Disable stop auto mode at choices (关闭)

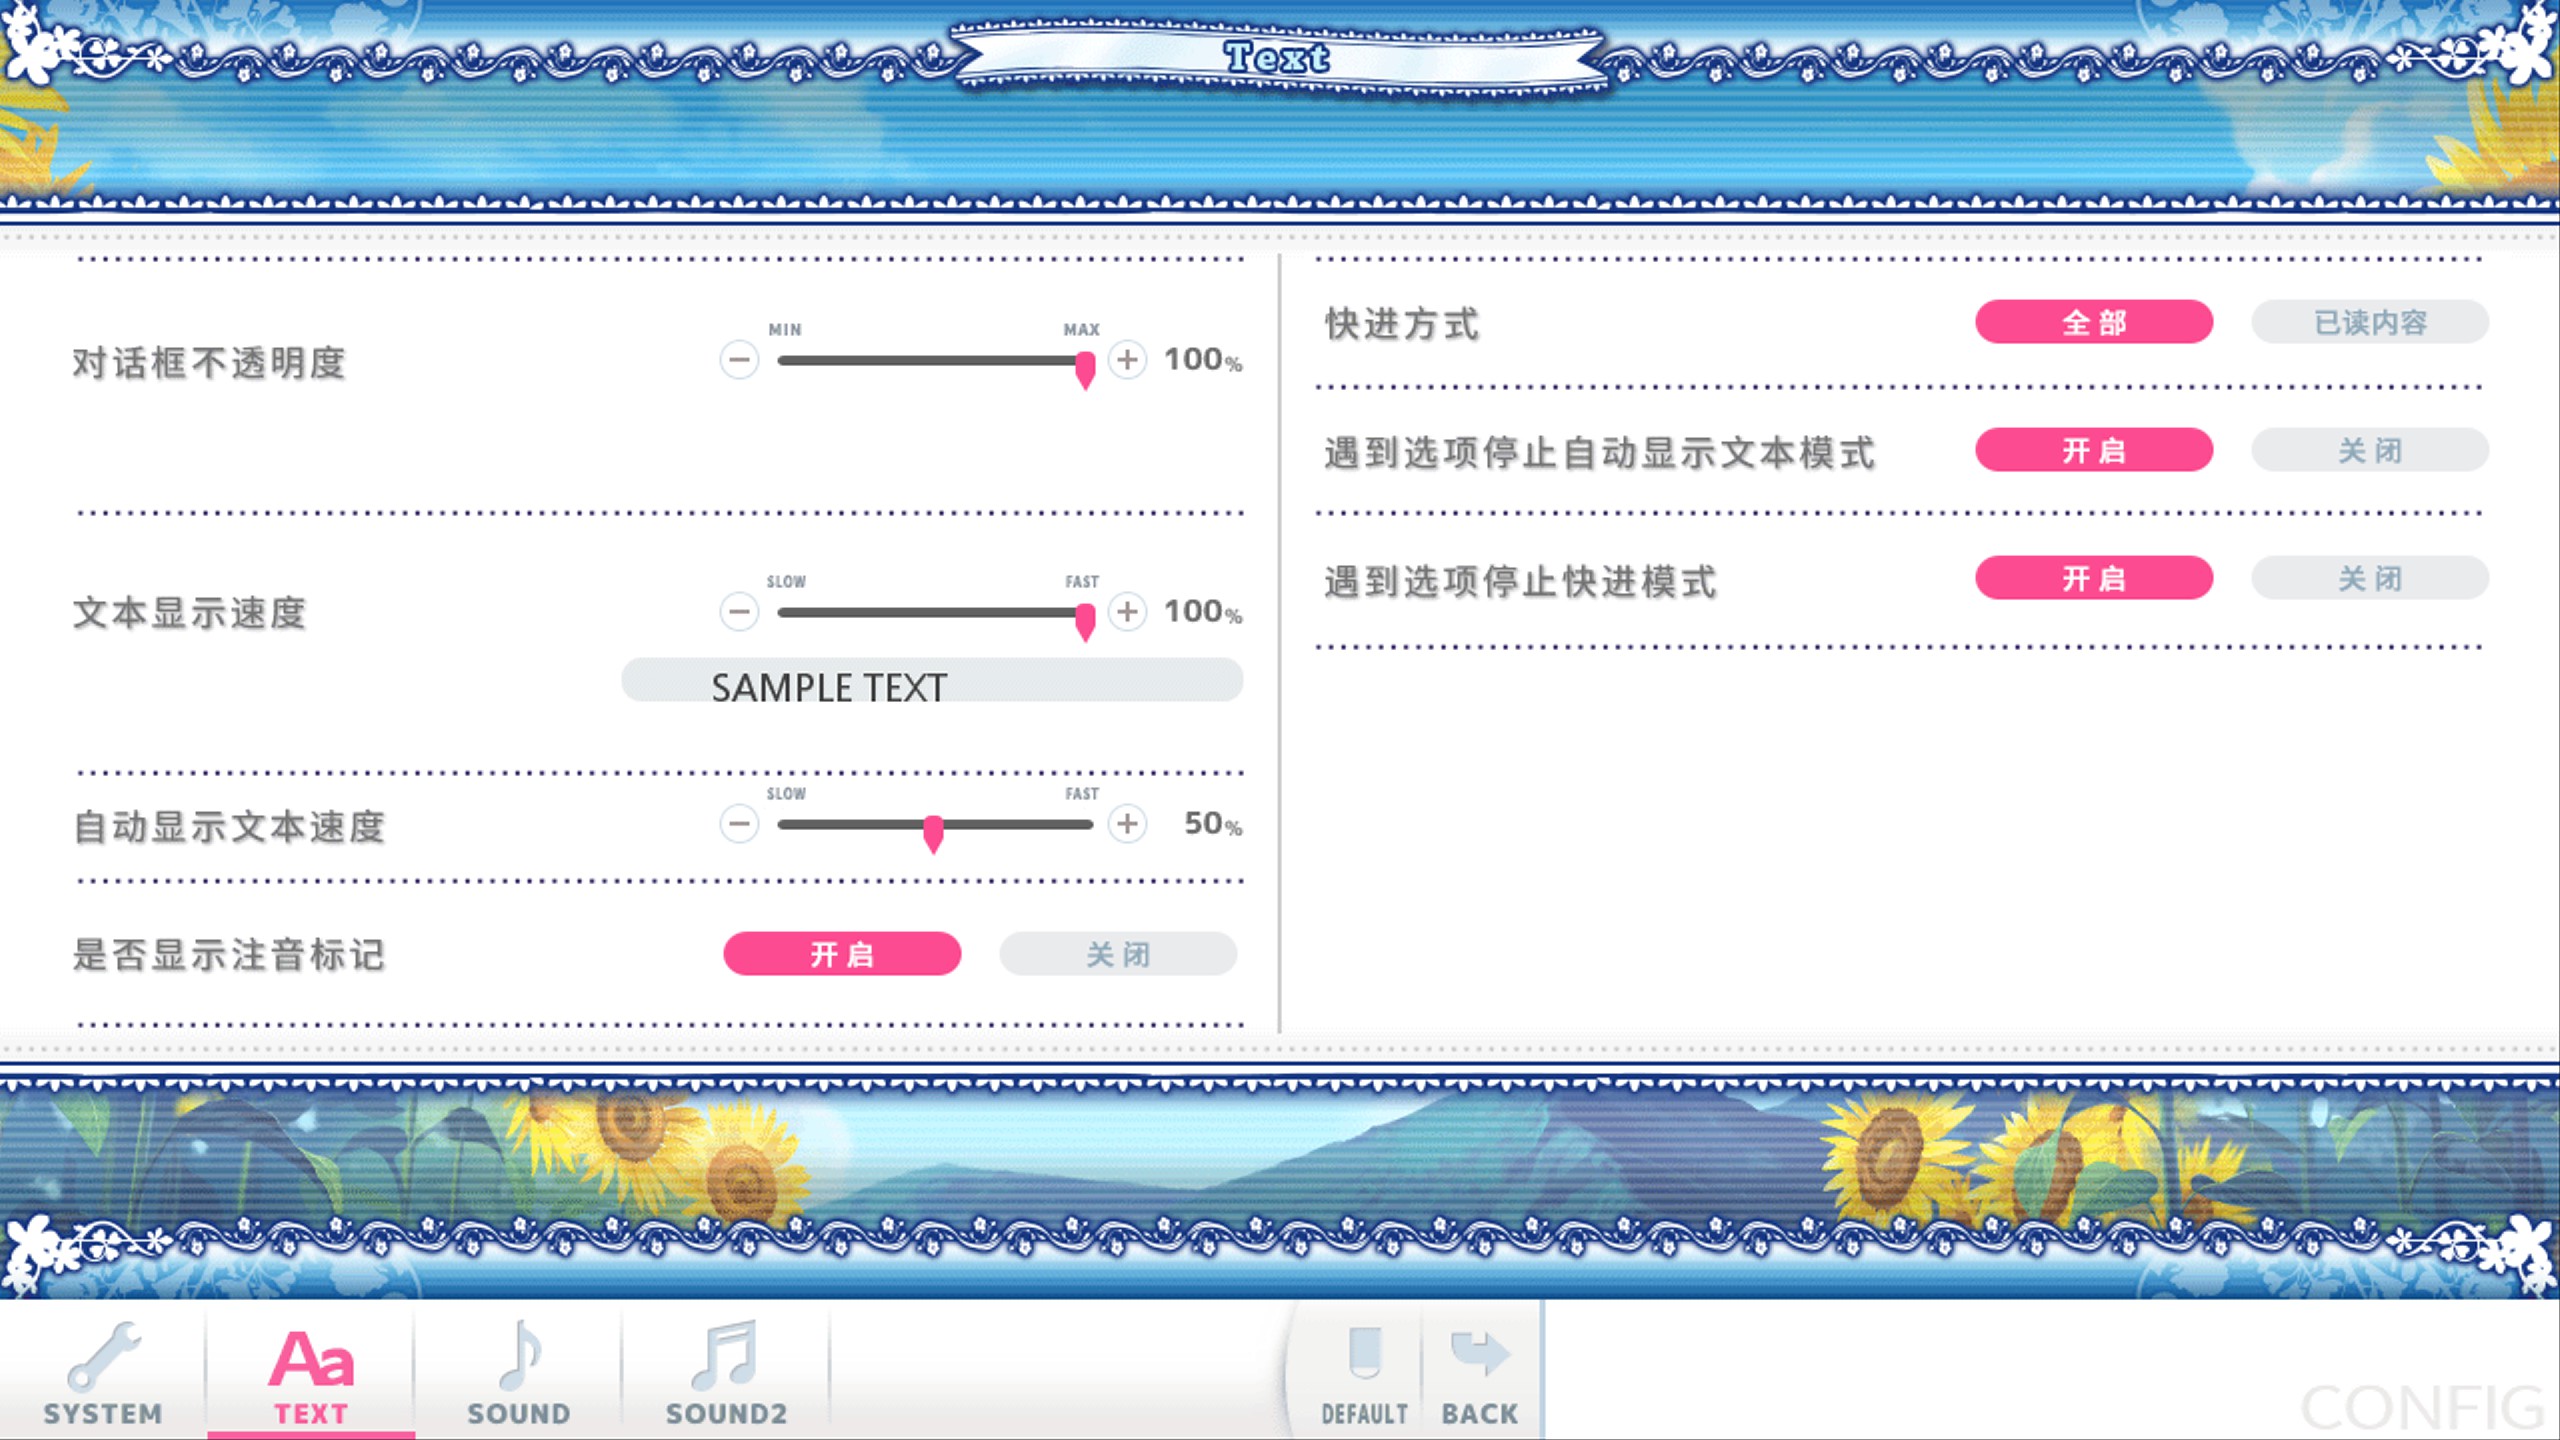coord(2370,450)
